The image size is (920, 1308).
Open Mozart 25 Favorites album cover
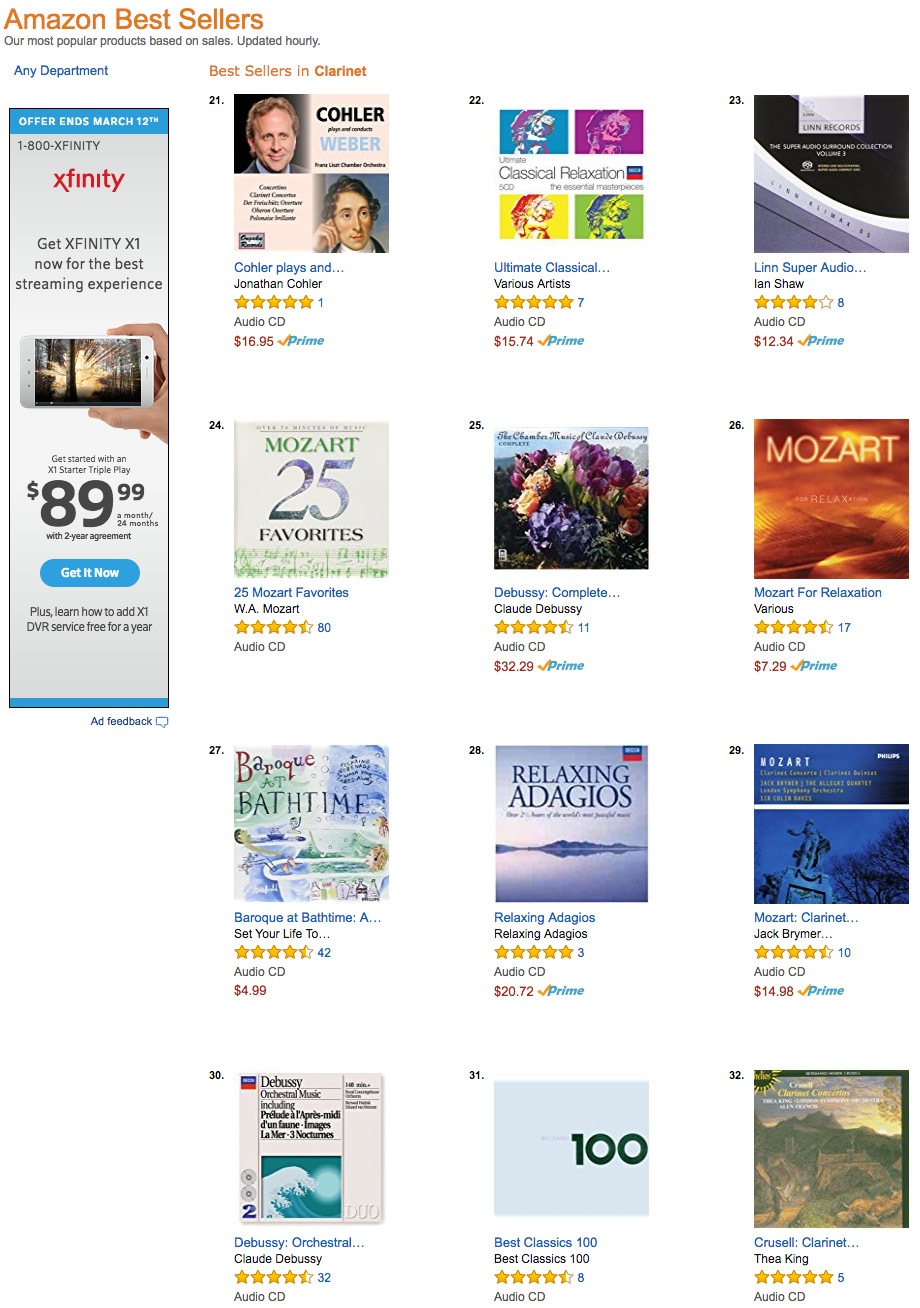click(x=311, y=499)
